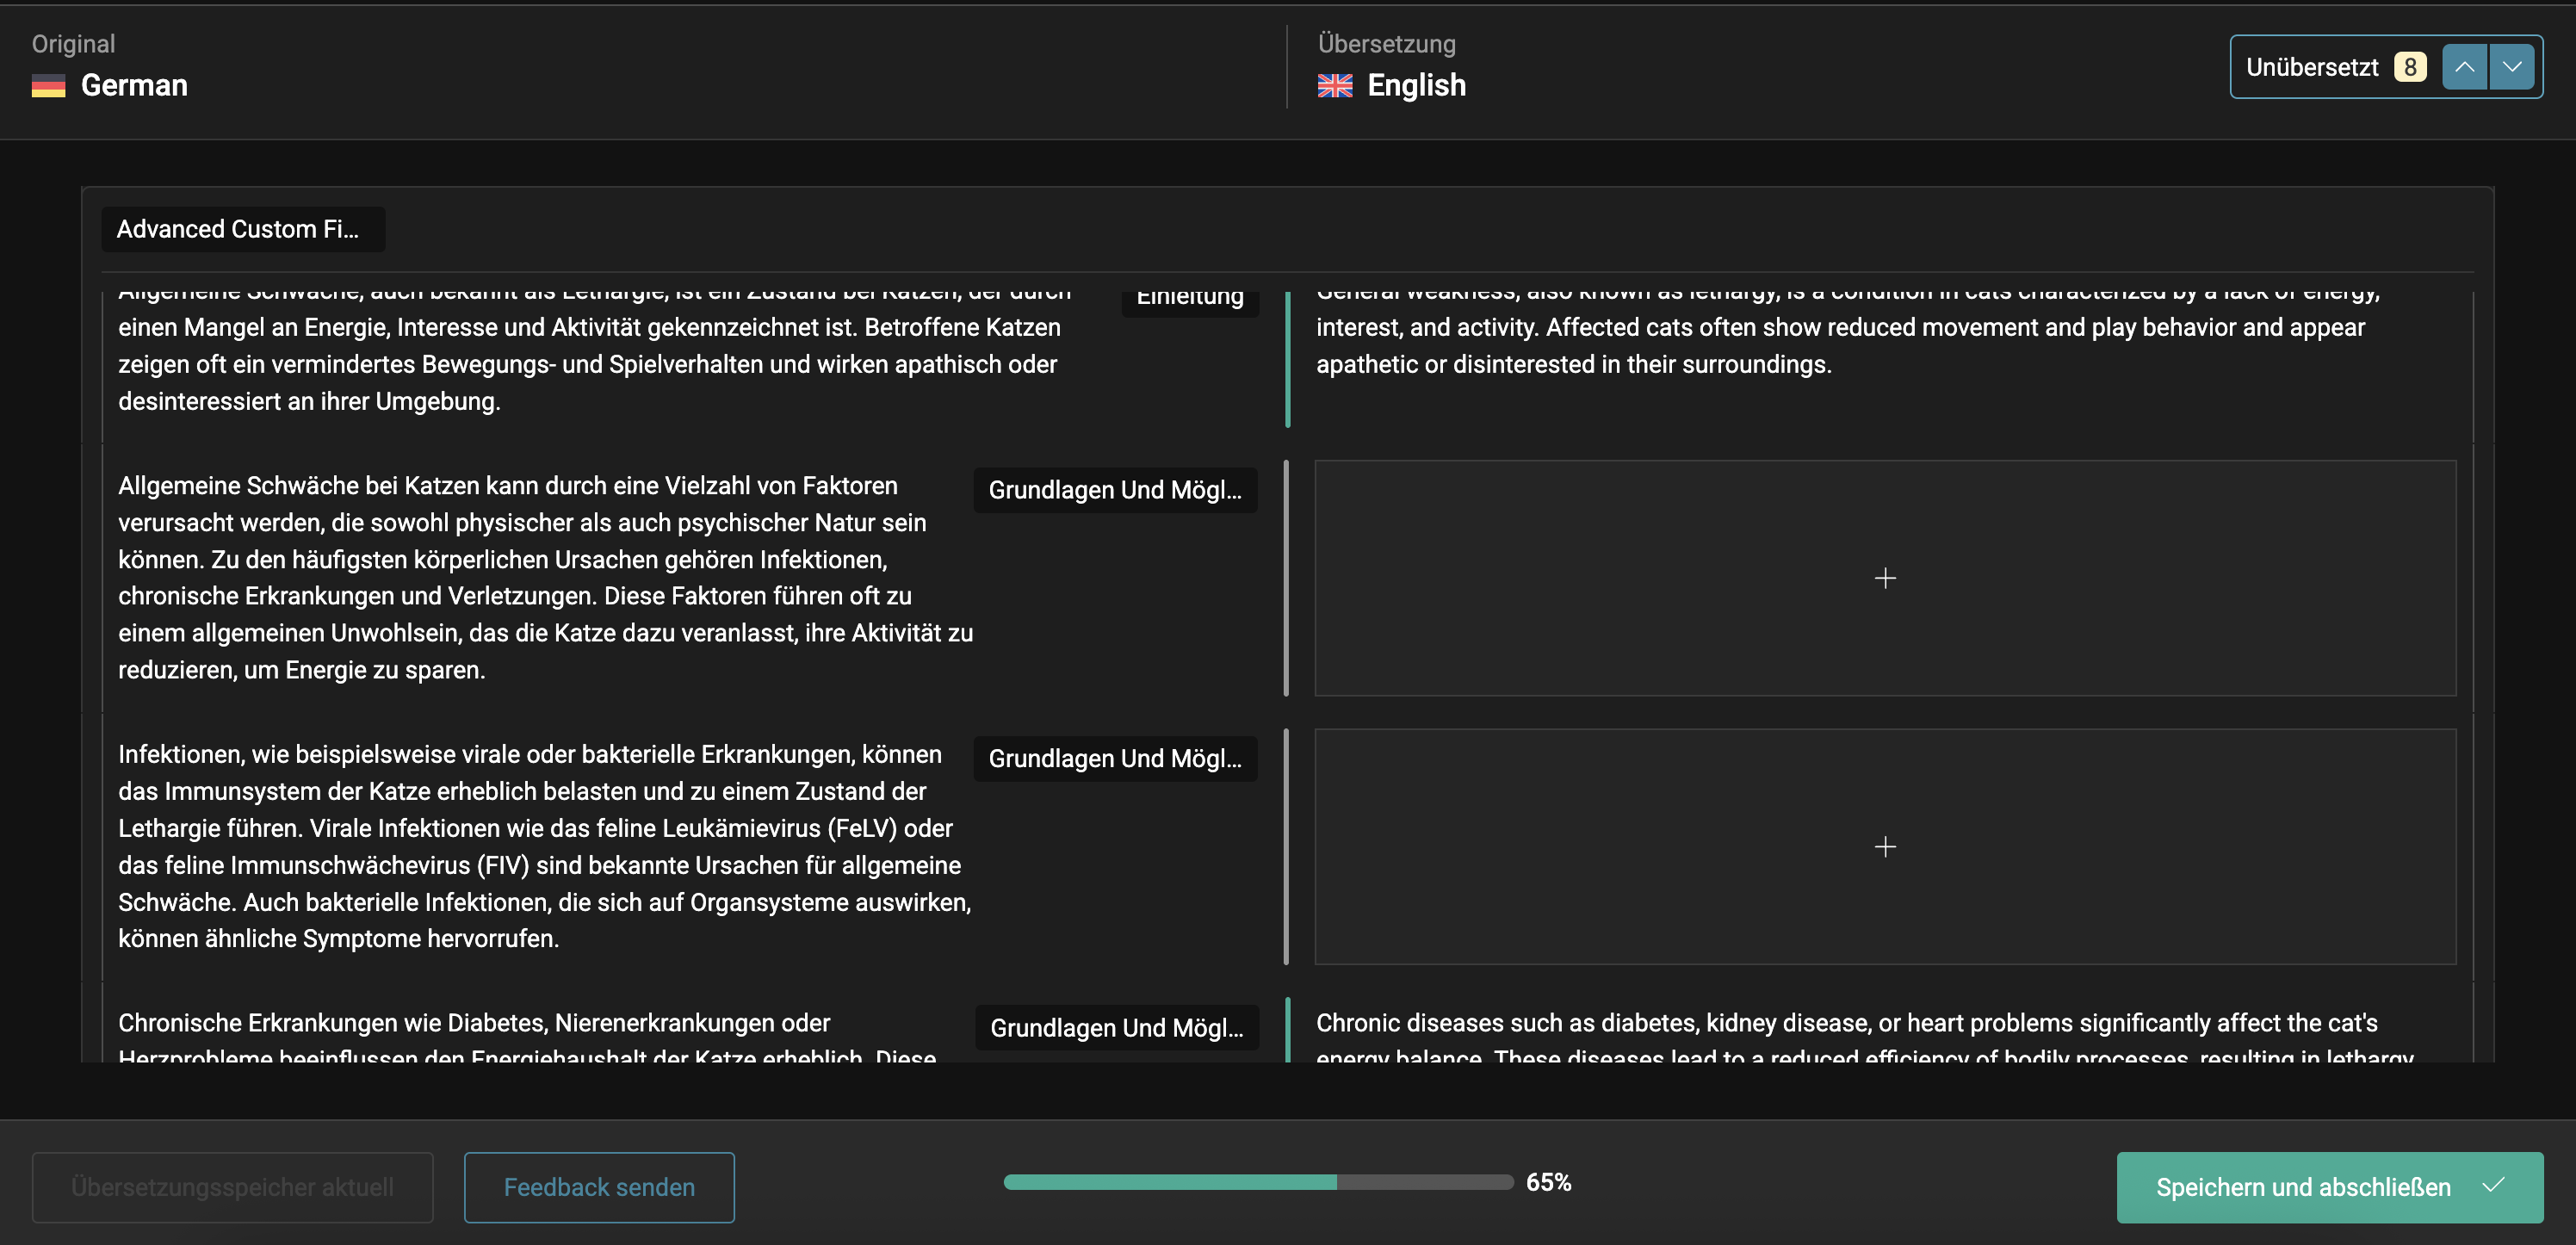Click Speichern und abschließen button
This screenshot has height=1245, width=2576.
2302,1187
